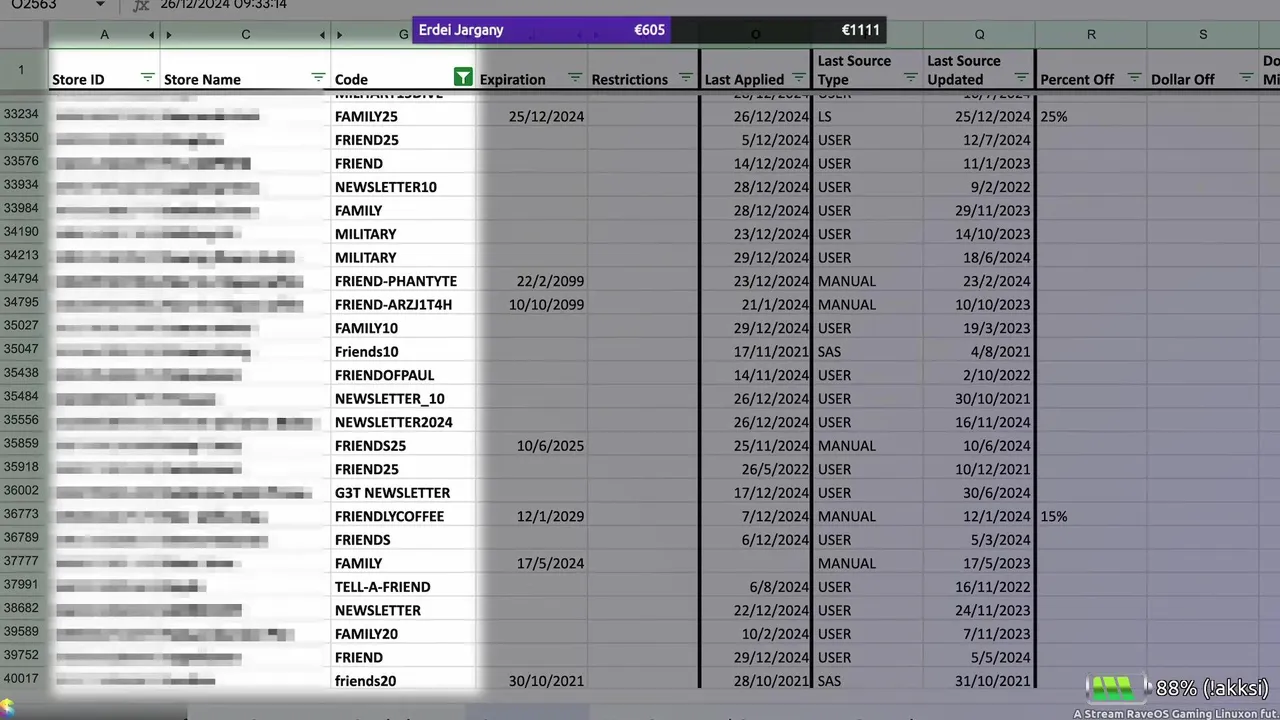
Task: Click the NEWSLETTER2024 code cell
Action: pos(403,422)
